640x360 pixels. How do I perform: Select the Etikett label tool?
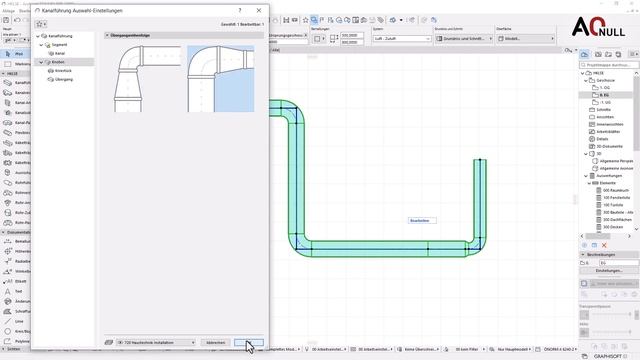coord(15,281)
